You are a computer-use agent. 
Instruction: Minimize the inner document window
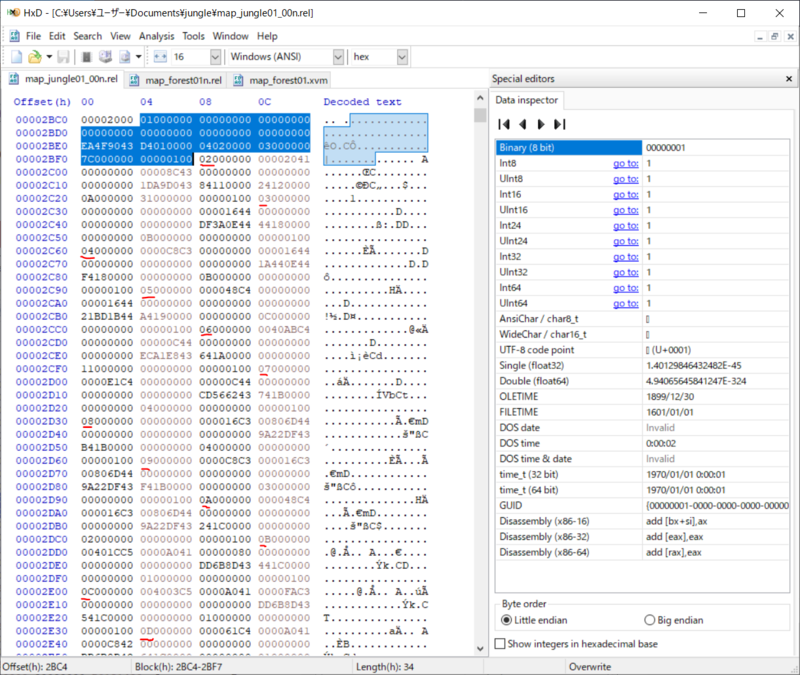(x=760, y=37)
